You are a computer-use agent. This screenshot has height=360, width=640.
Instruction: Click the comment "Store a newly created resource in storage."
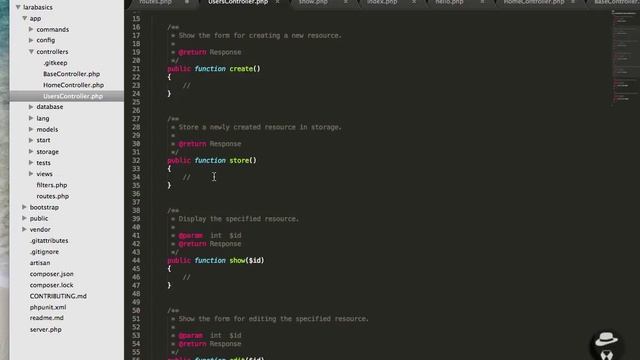[x=260, y=127]
